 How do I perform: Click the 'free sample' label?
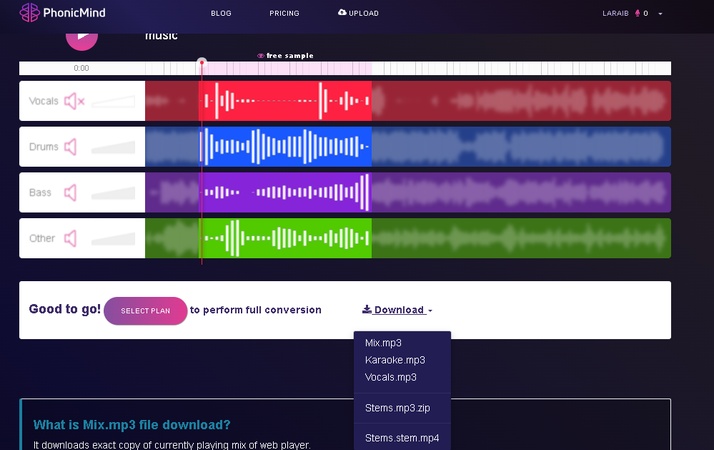[290, 56]
